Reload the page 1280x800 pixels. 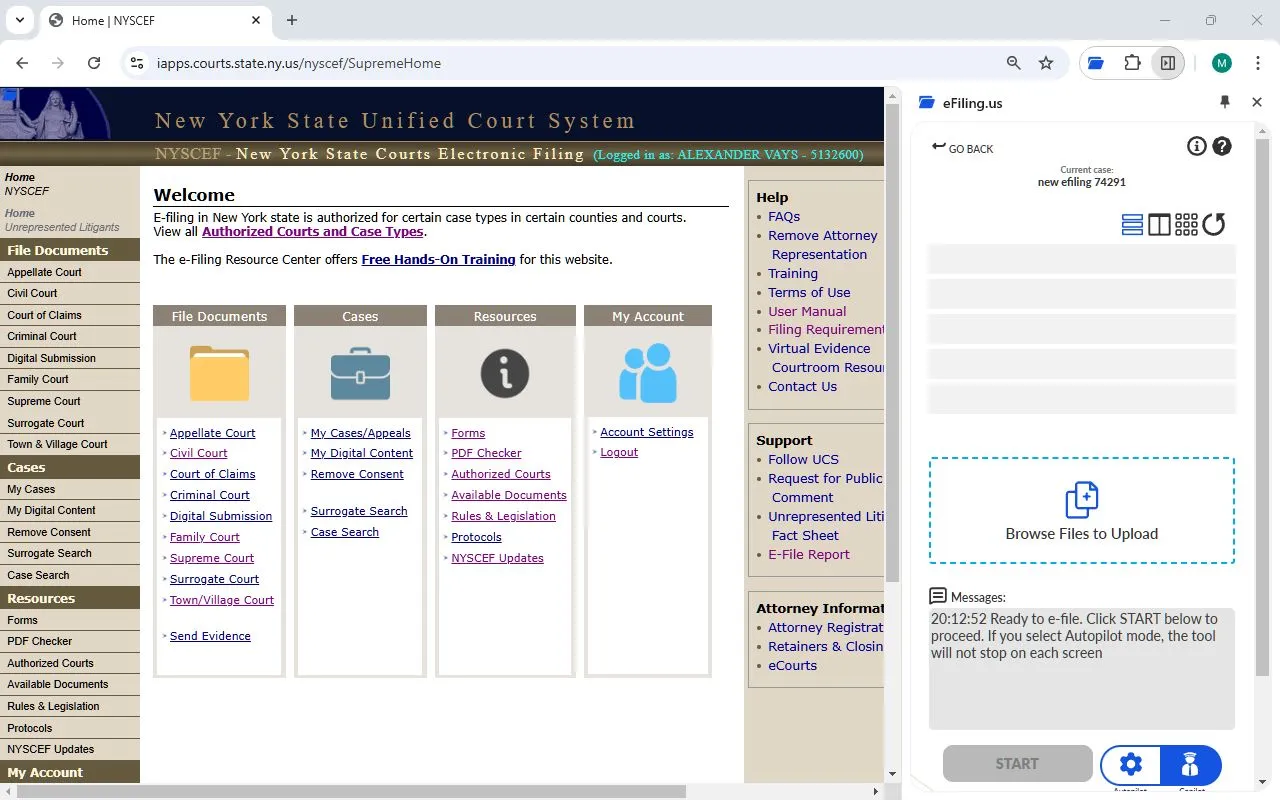click(94, 63)
